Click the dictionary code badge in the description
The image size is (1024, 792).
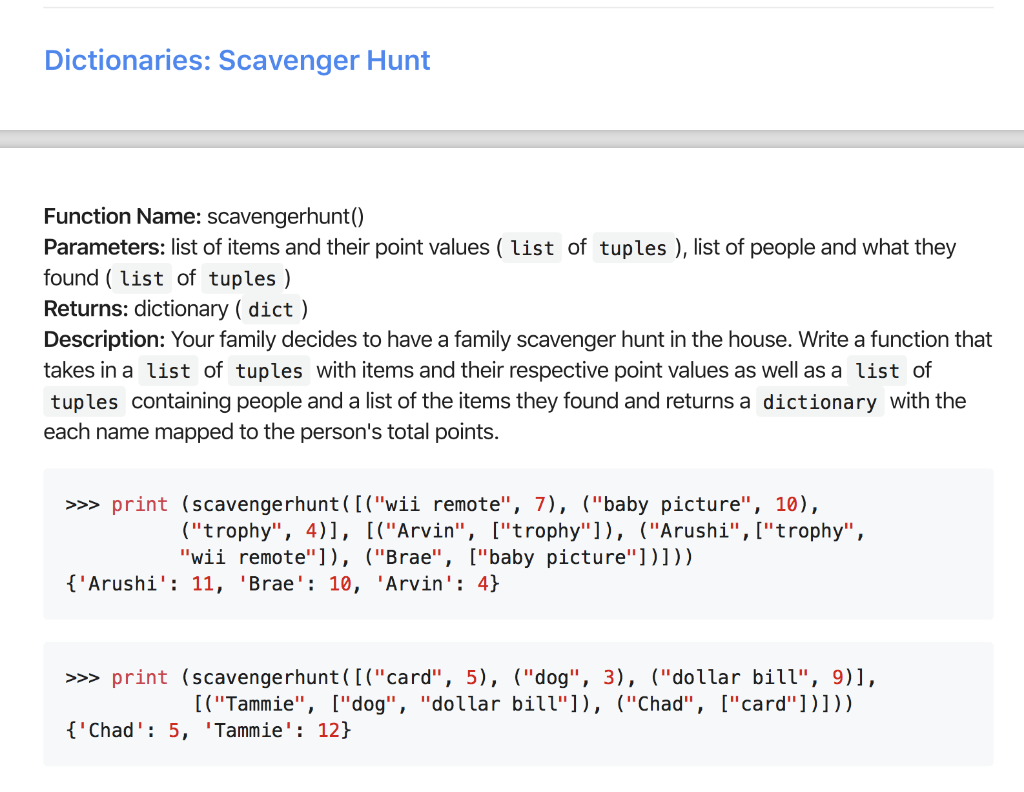[820, 401]
